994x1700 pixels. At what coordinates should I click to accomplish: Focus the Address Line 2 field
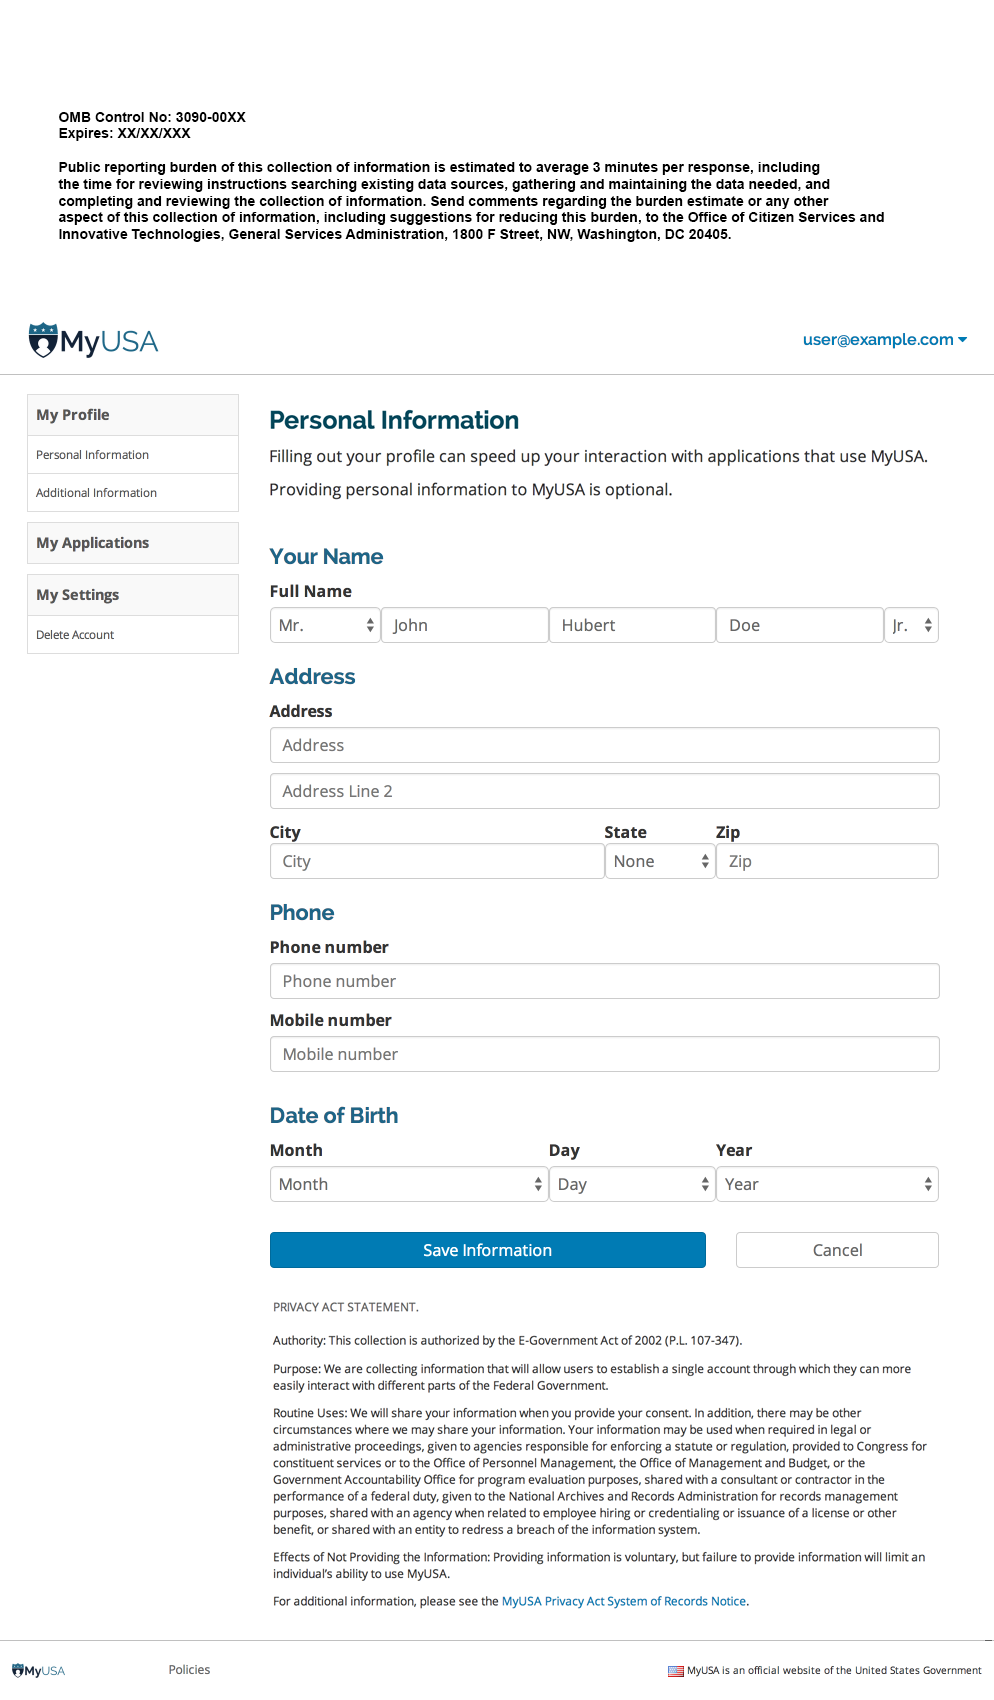pos(604,791)
